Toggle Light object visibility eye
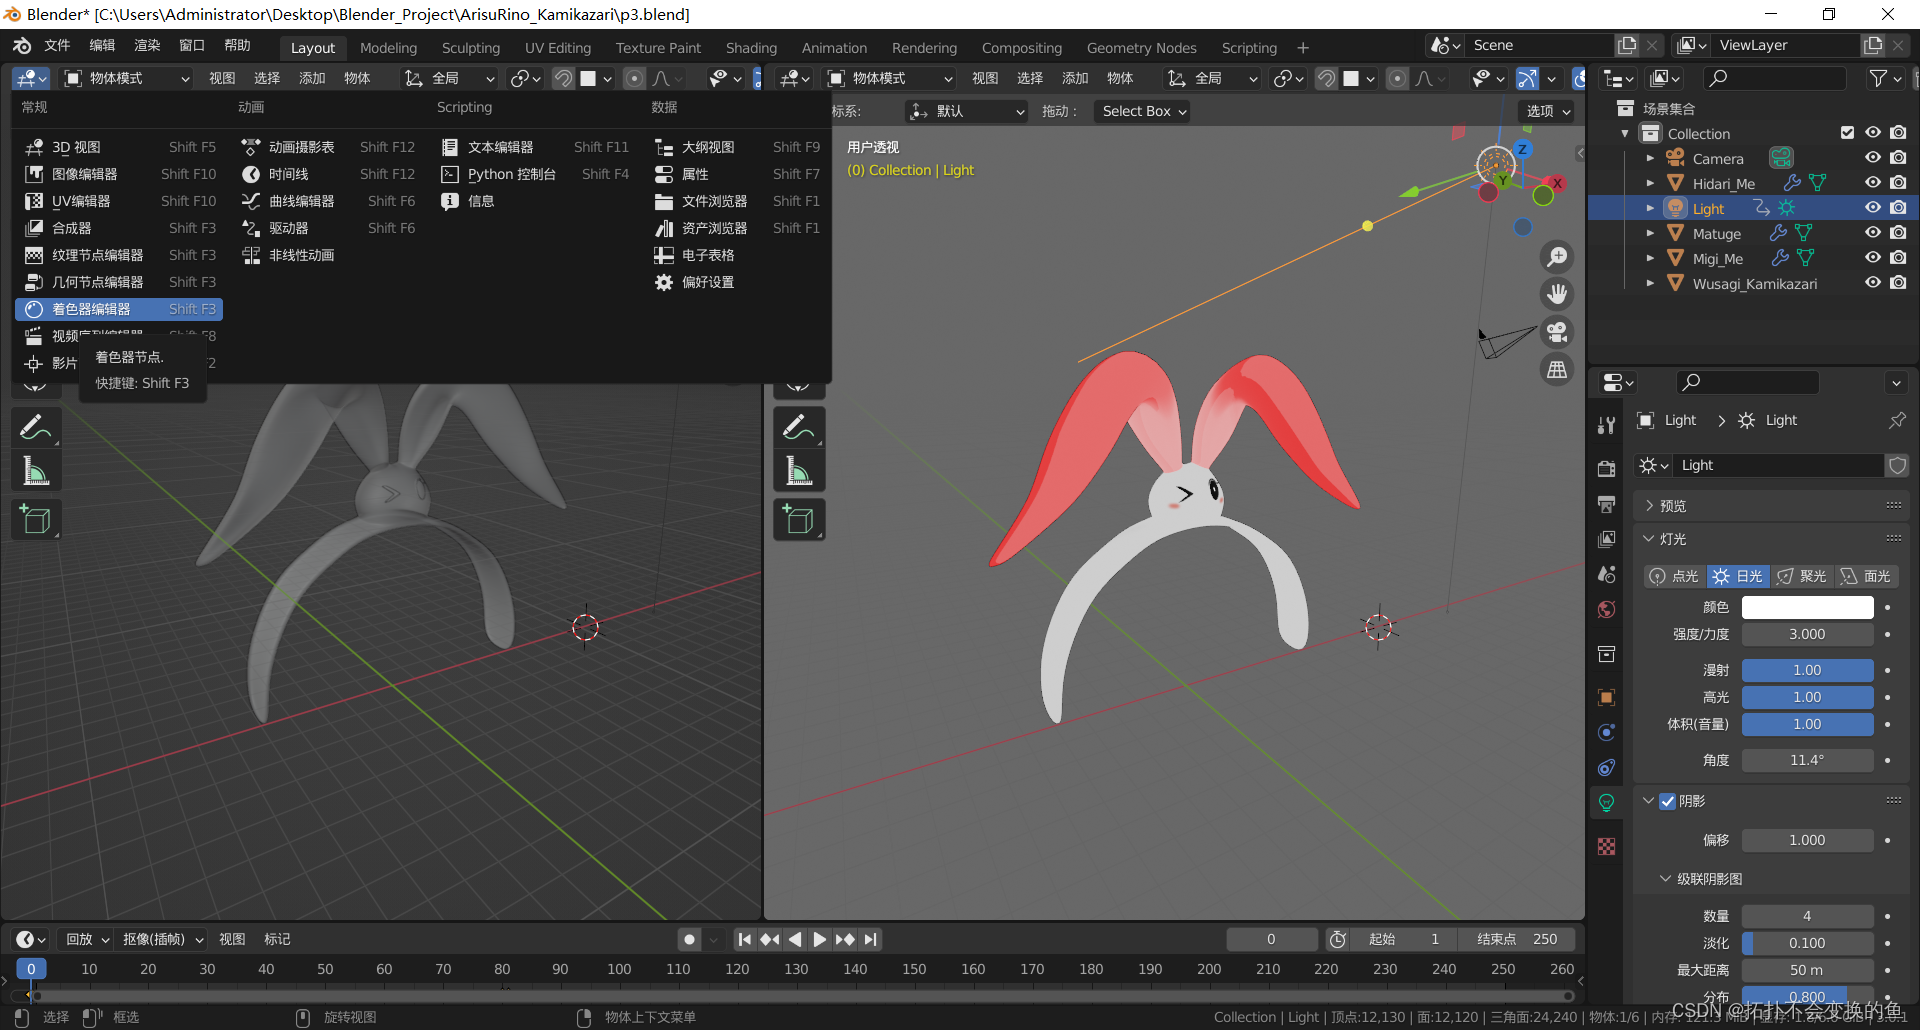Screen dimensions: 1920x1030 1873,208
